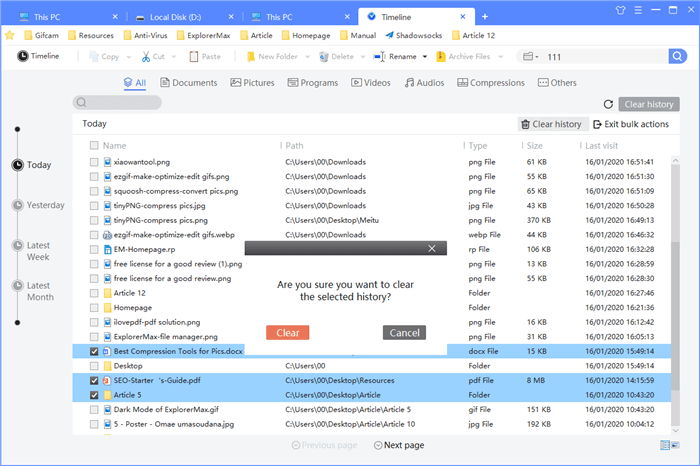The height and width of the screenshot is (466, 700).
Task: Open the Shadowsocks bookmark
Action: (414, 35)
